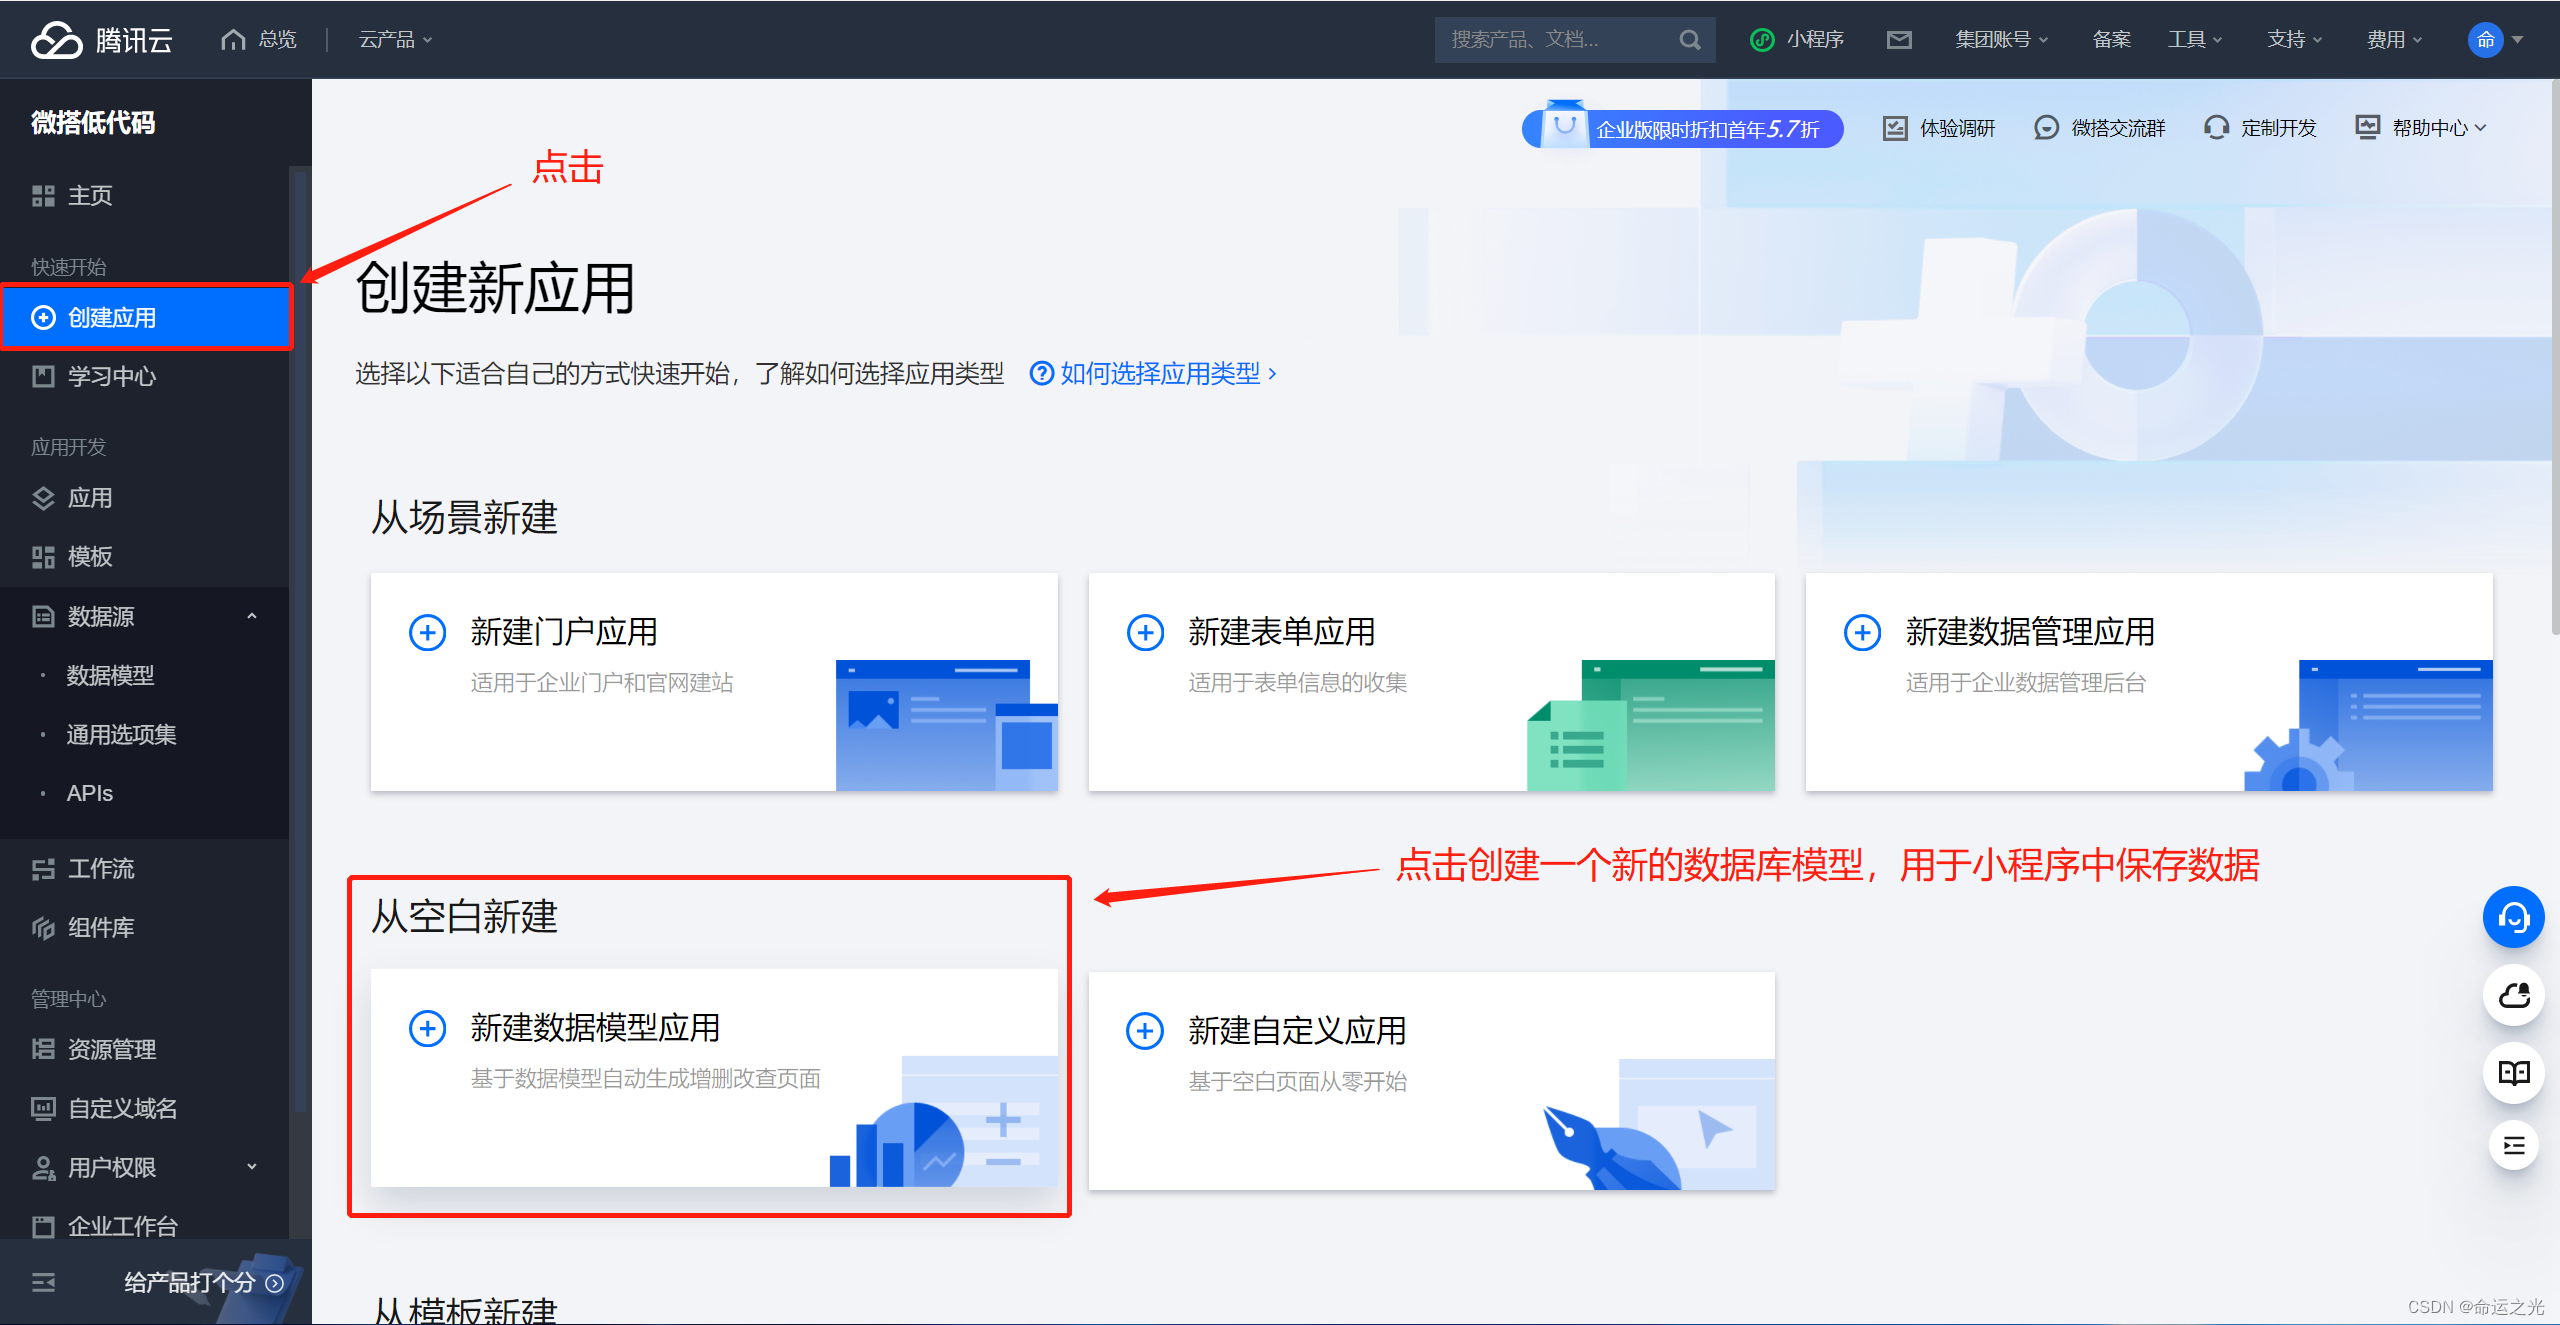Click the floating cloud icon button
This screenshot has height=1325, width=2560.
pyautogui.click(x=2512, y=995)
